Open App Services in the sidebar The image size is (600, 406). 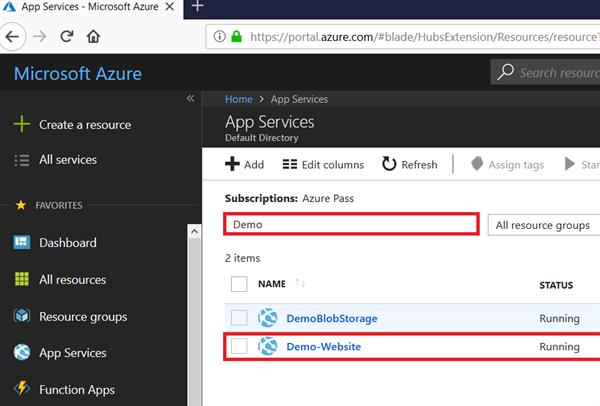point(72,353)
